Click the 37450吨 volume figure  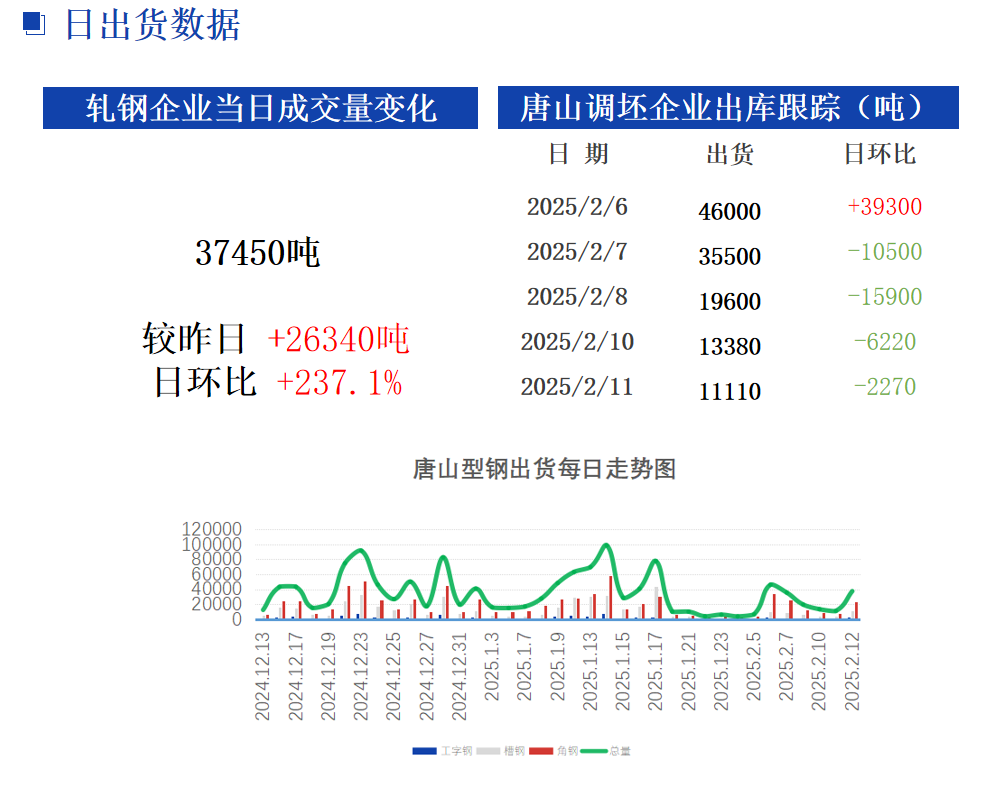tap(257, 253)
